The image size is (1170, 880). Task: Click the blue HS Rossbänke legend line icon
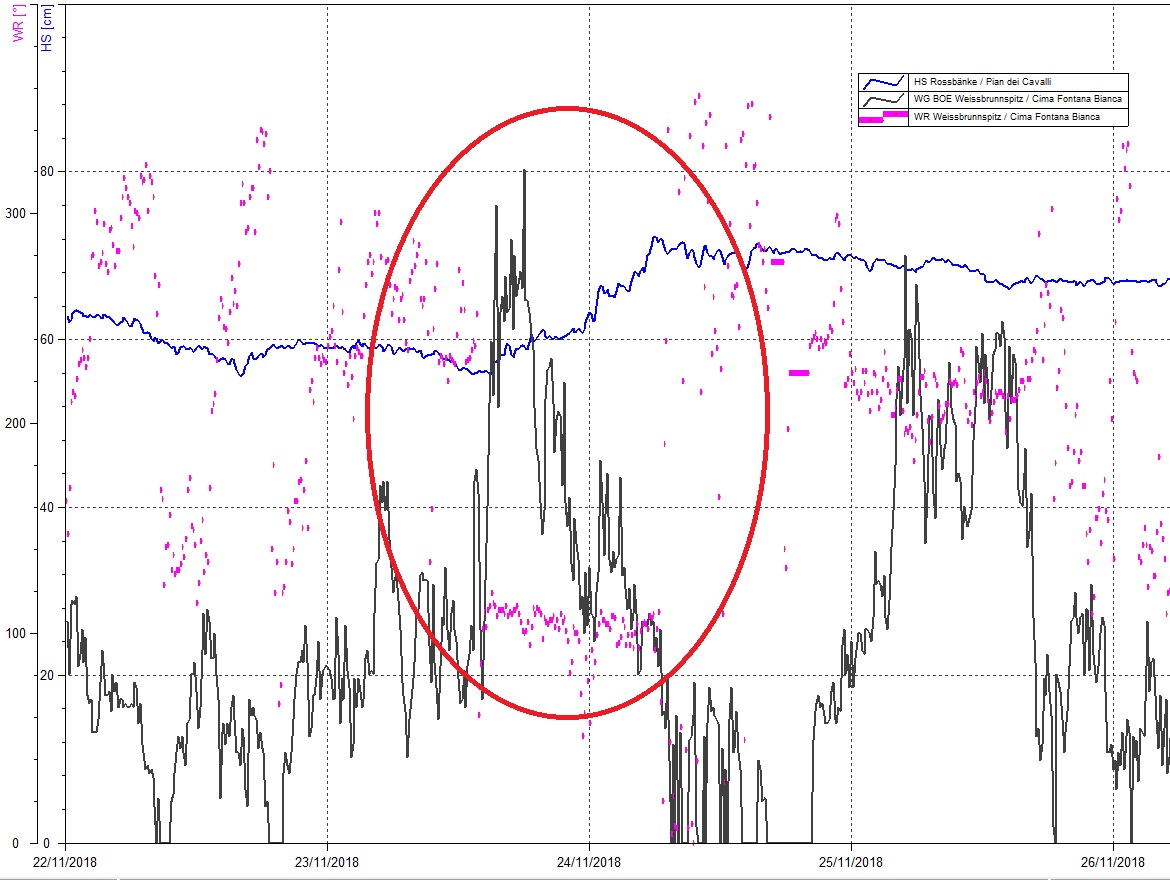883,83
